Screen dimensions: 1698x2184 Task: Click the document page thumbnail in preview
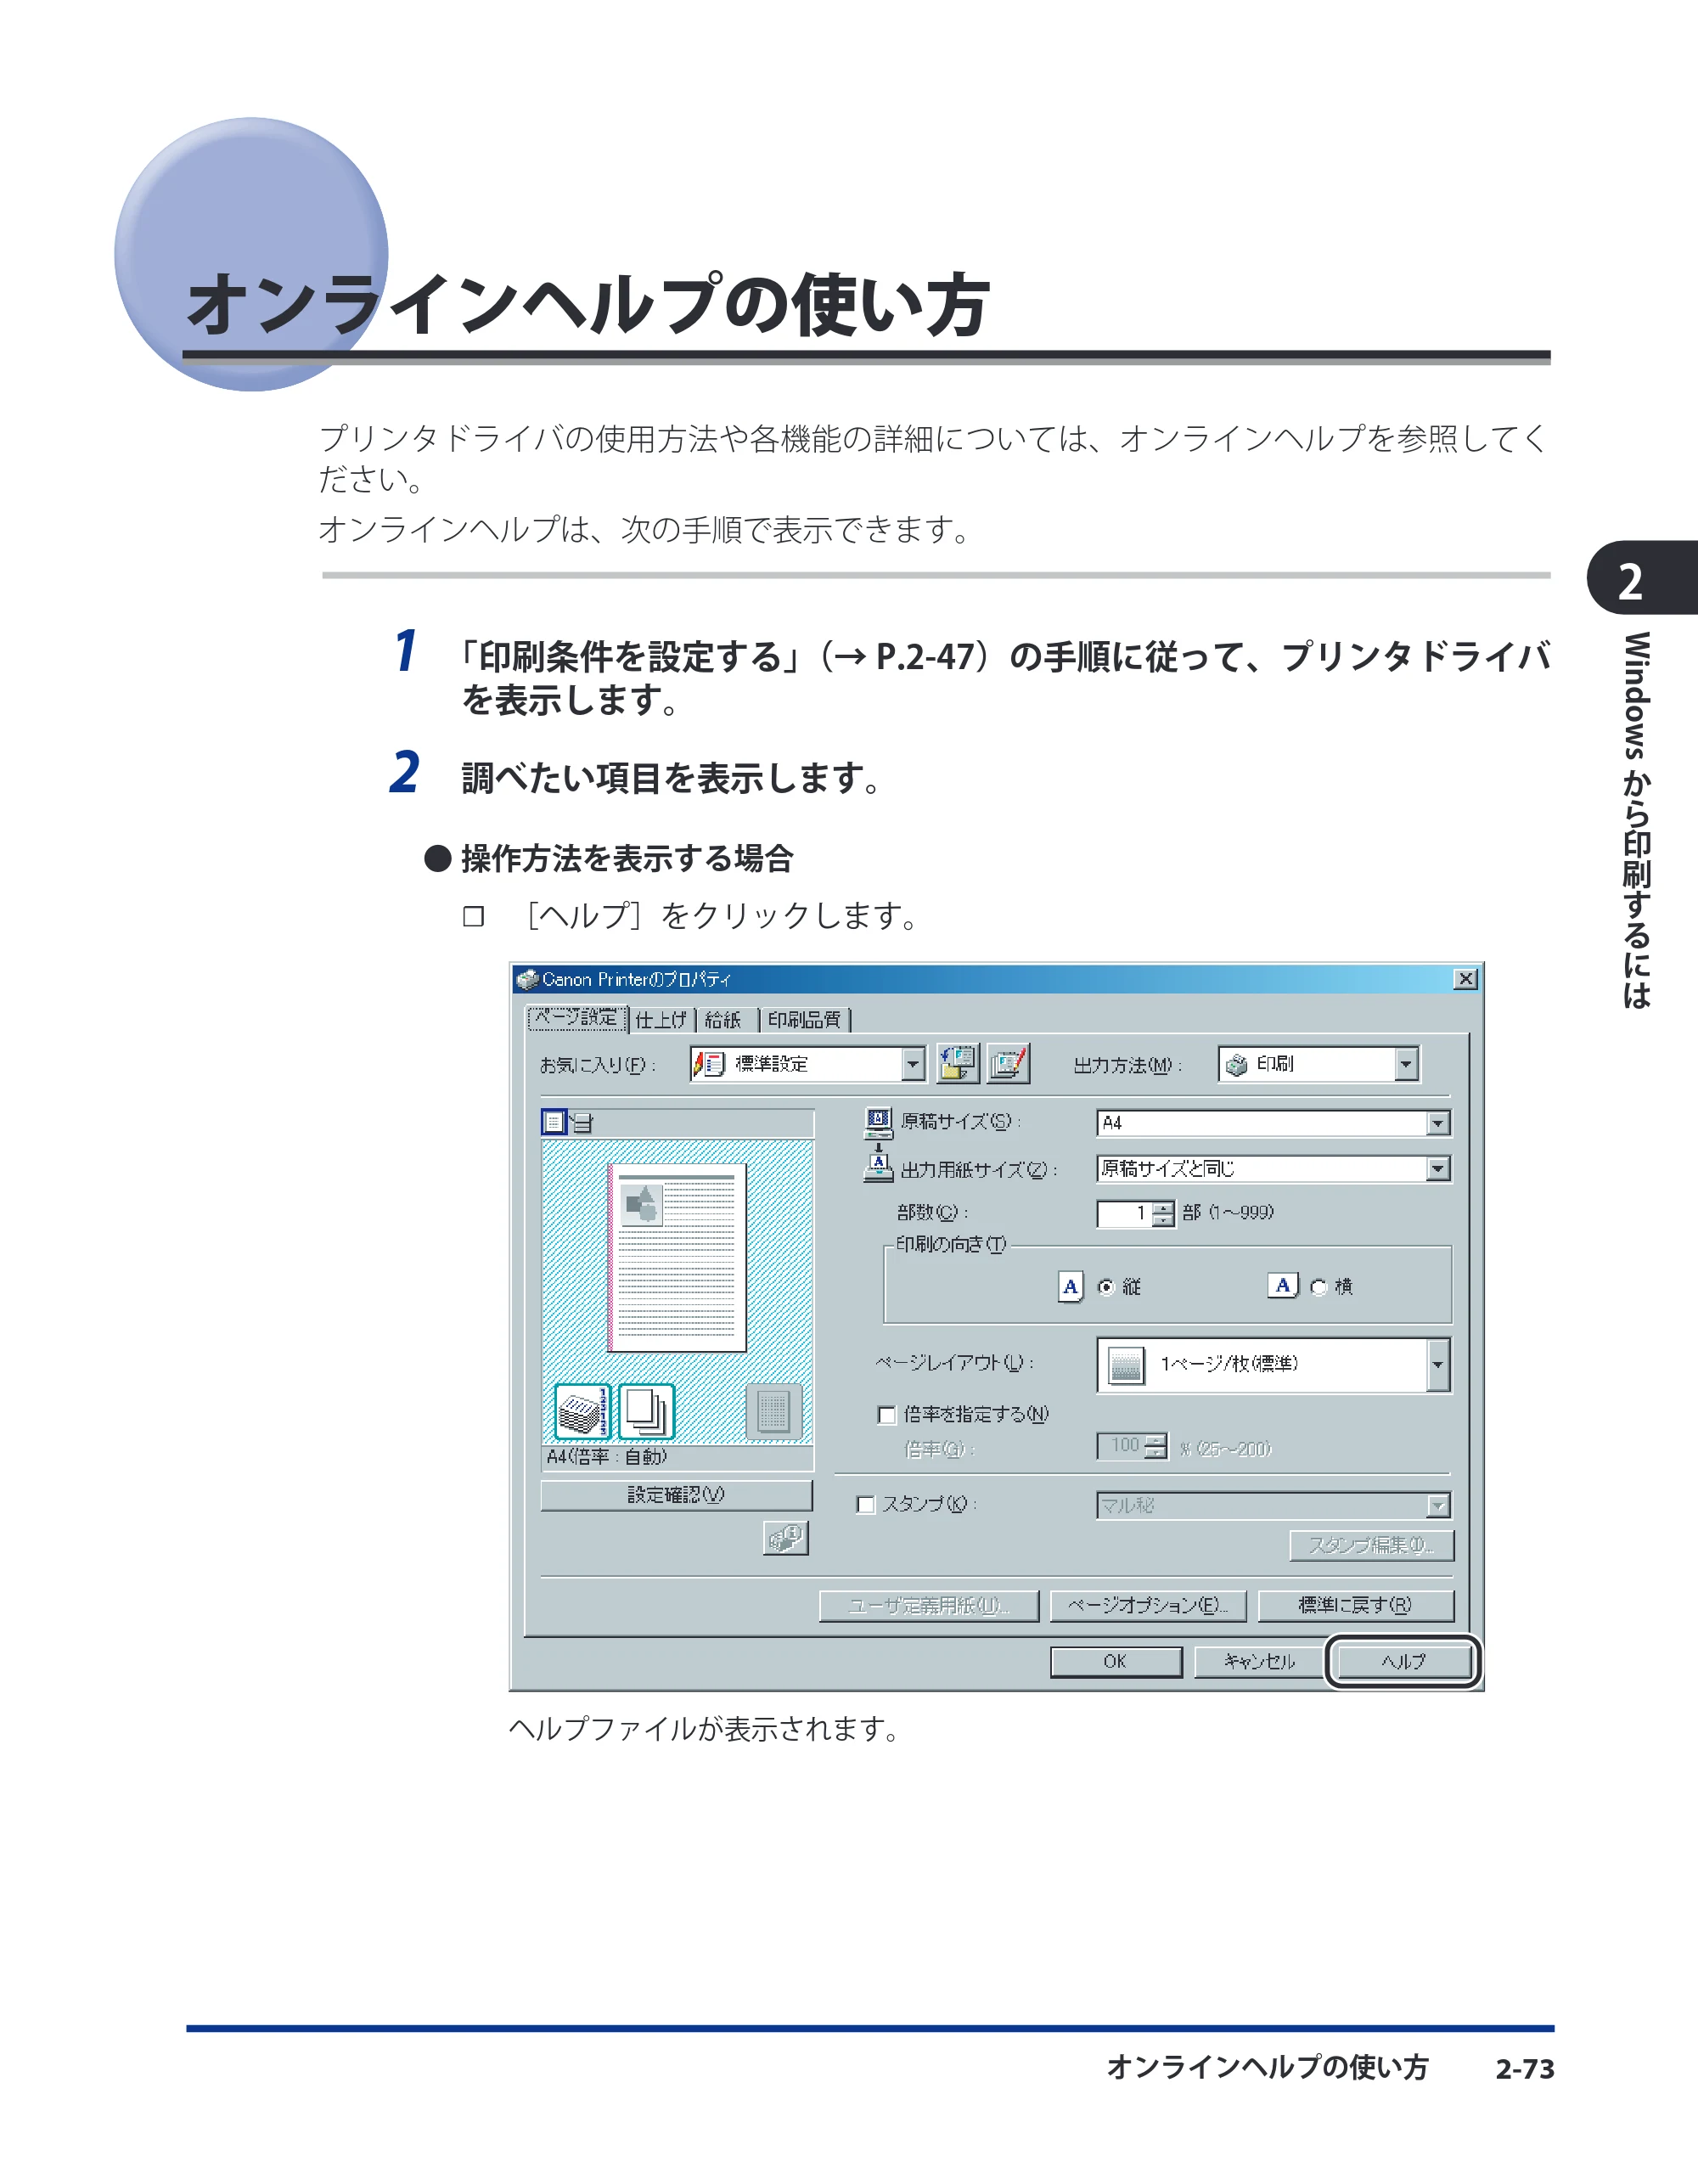click(x=678, y=1258)
